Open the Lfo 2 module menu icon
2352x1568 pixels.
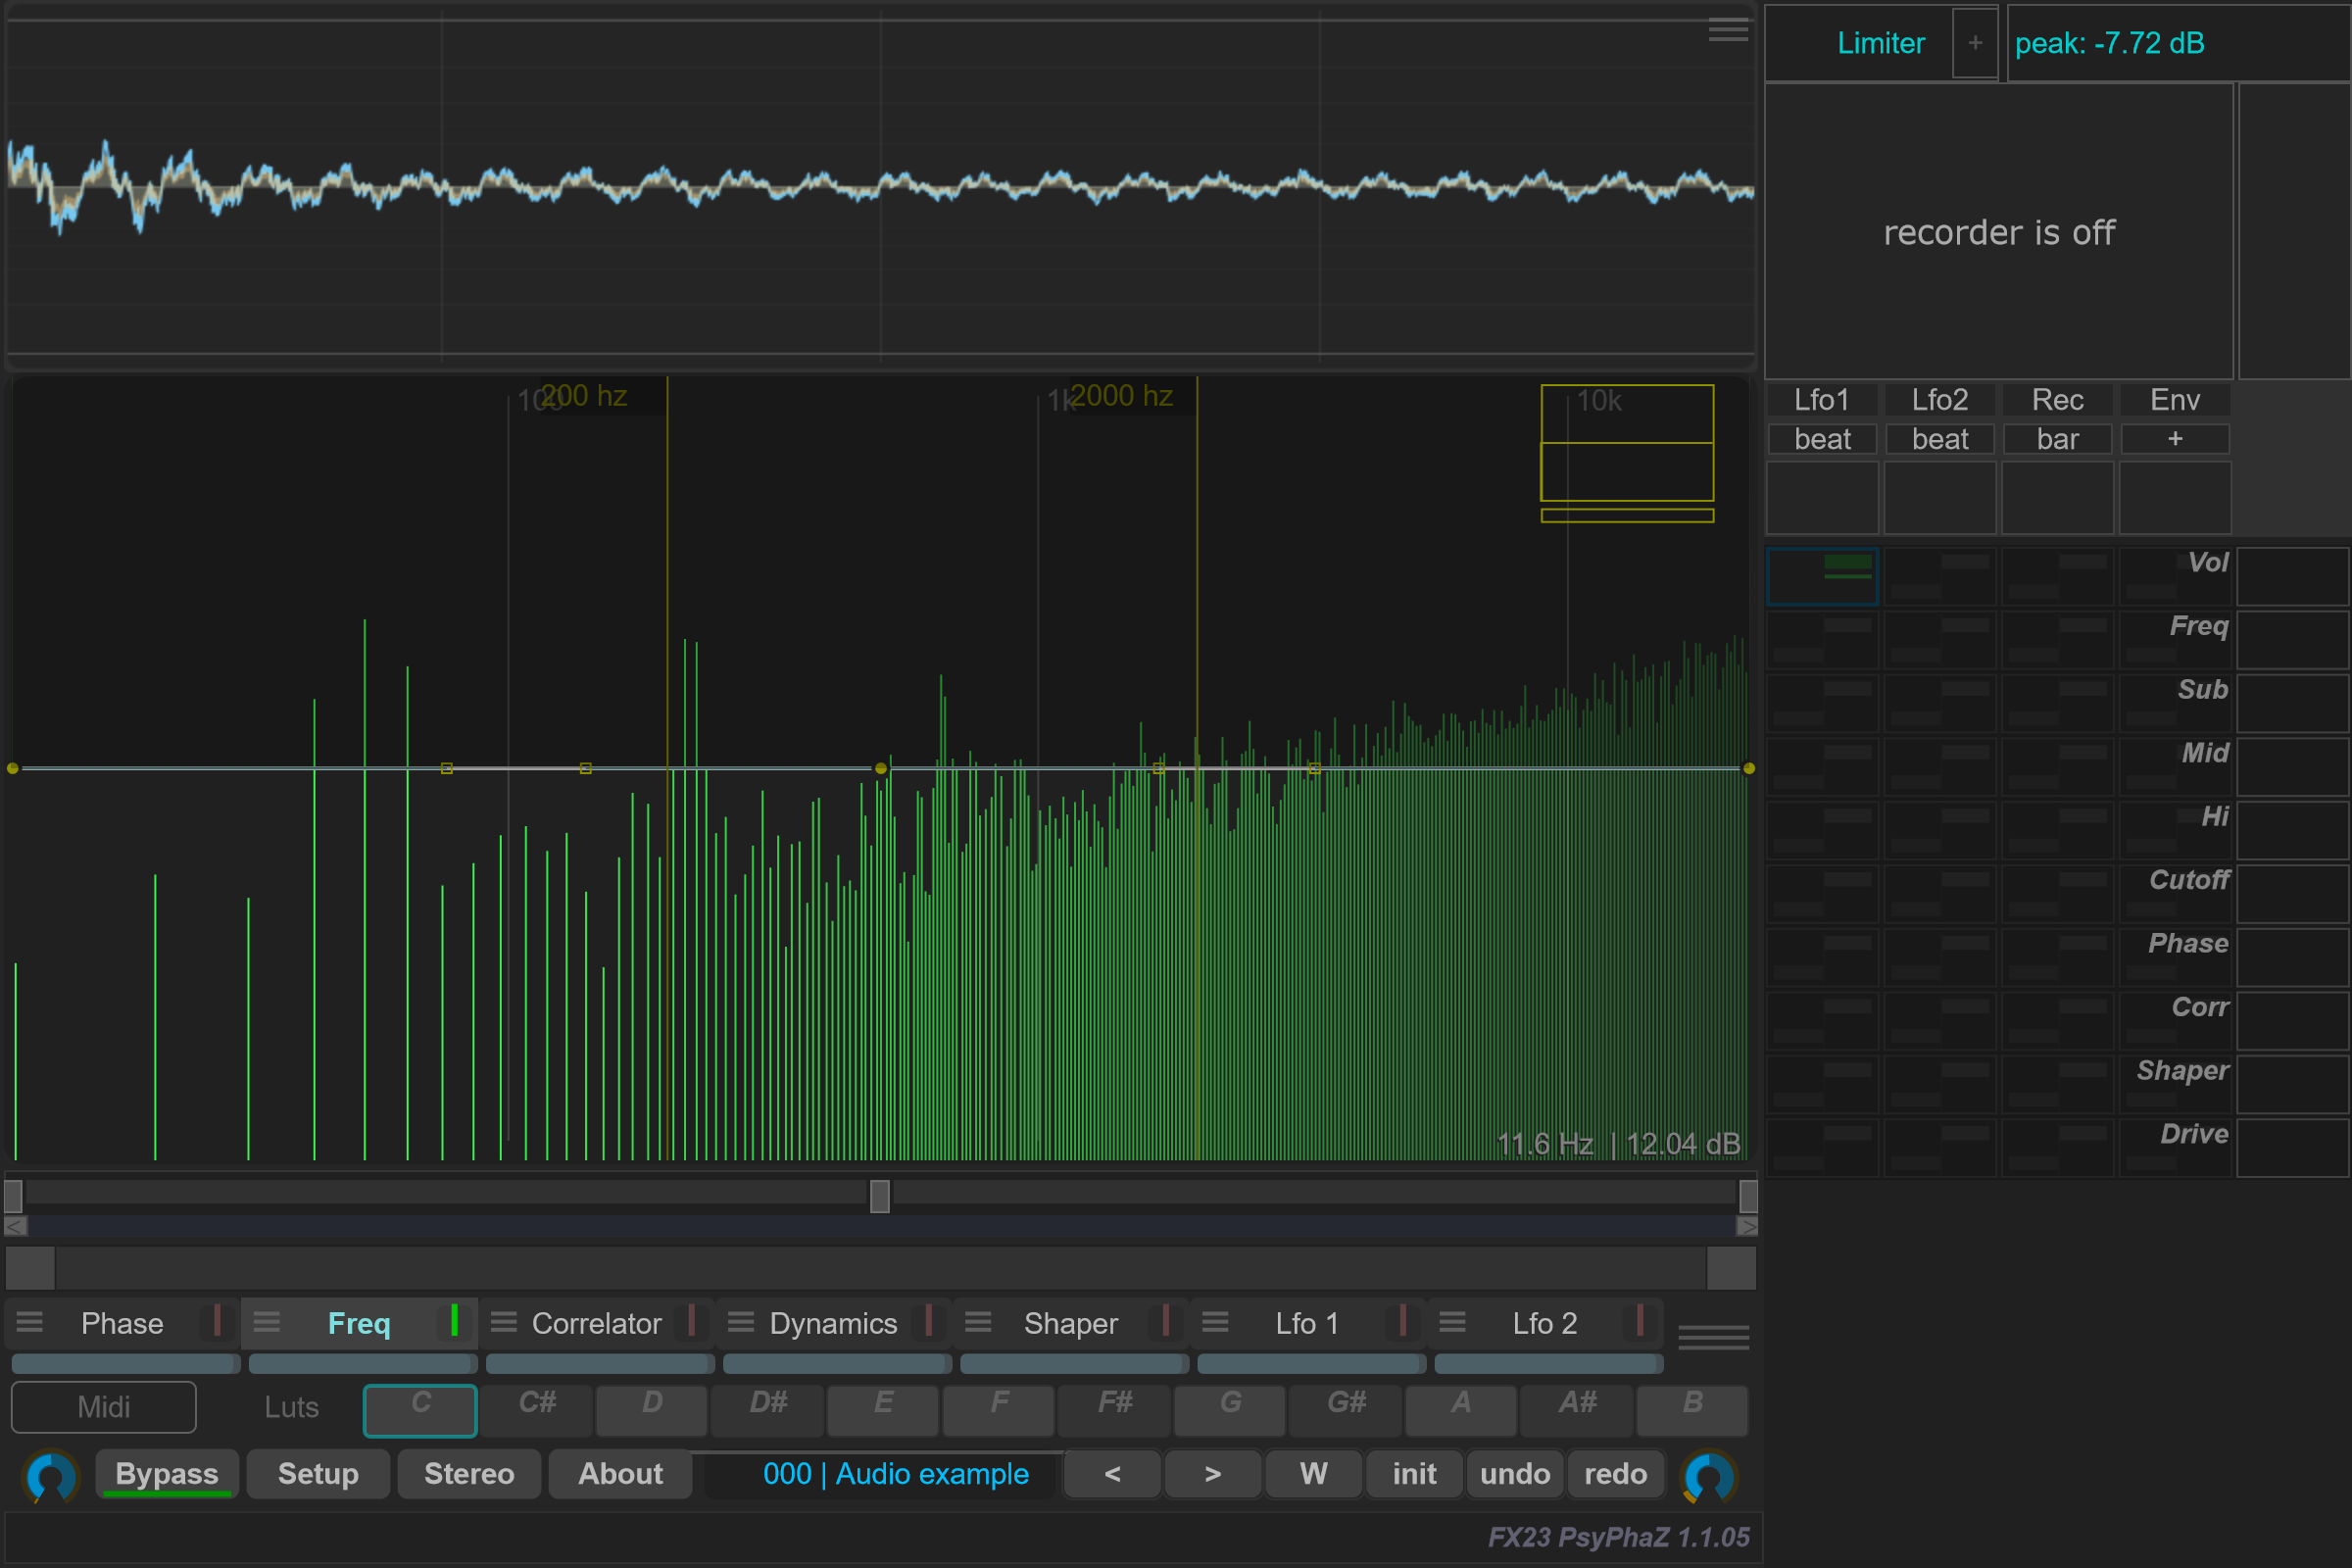click(x=1452, y=1322)
